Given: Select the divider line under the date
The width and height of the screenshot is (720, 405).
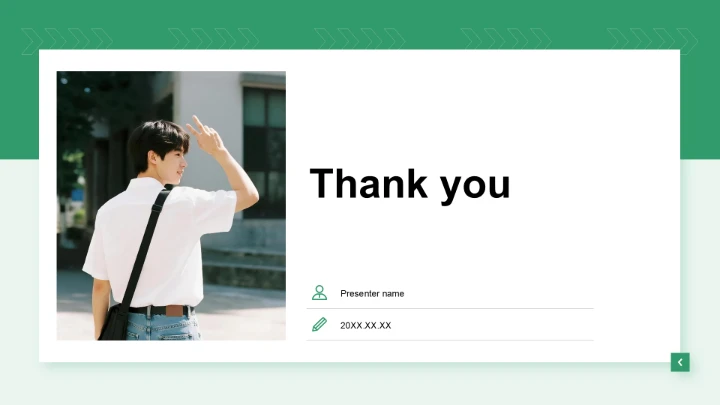Looking at the screenshot, I should point(450,340).
